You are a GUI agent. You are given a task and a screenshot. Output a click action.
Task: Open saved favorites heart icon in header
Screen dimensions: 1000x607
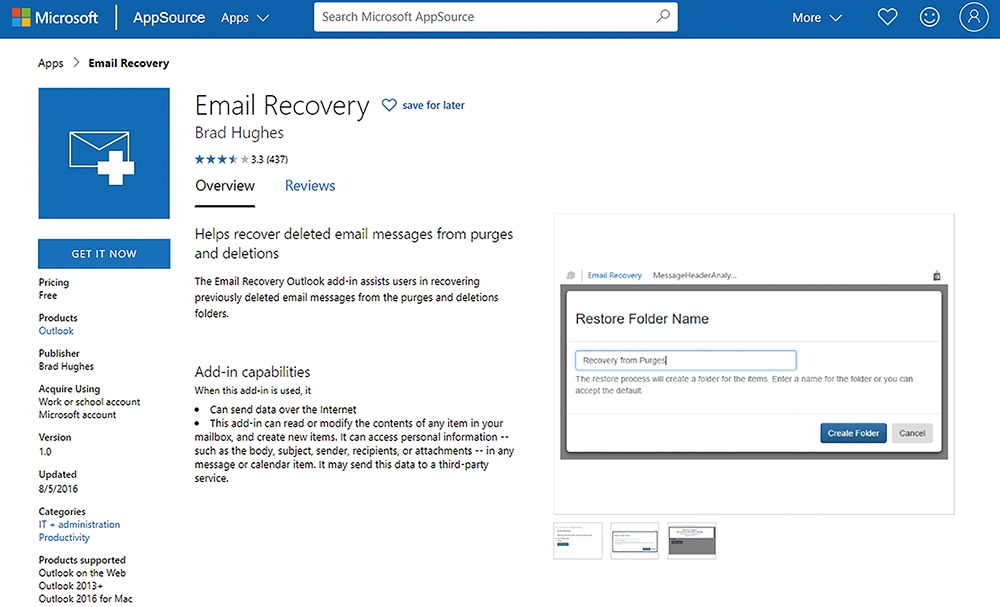pos(887,17)
